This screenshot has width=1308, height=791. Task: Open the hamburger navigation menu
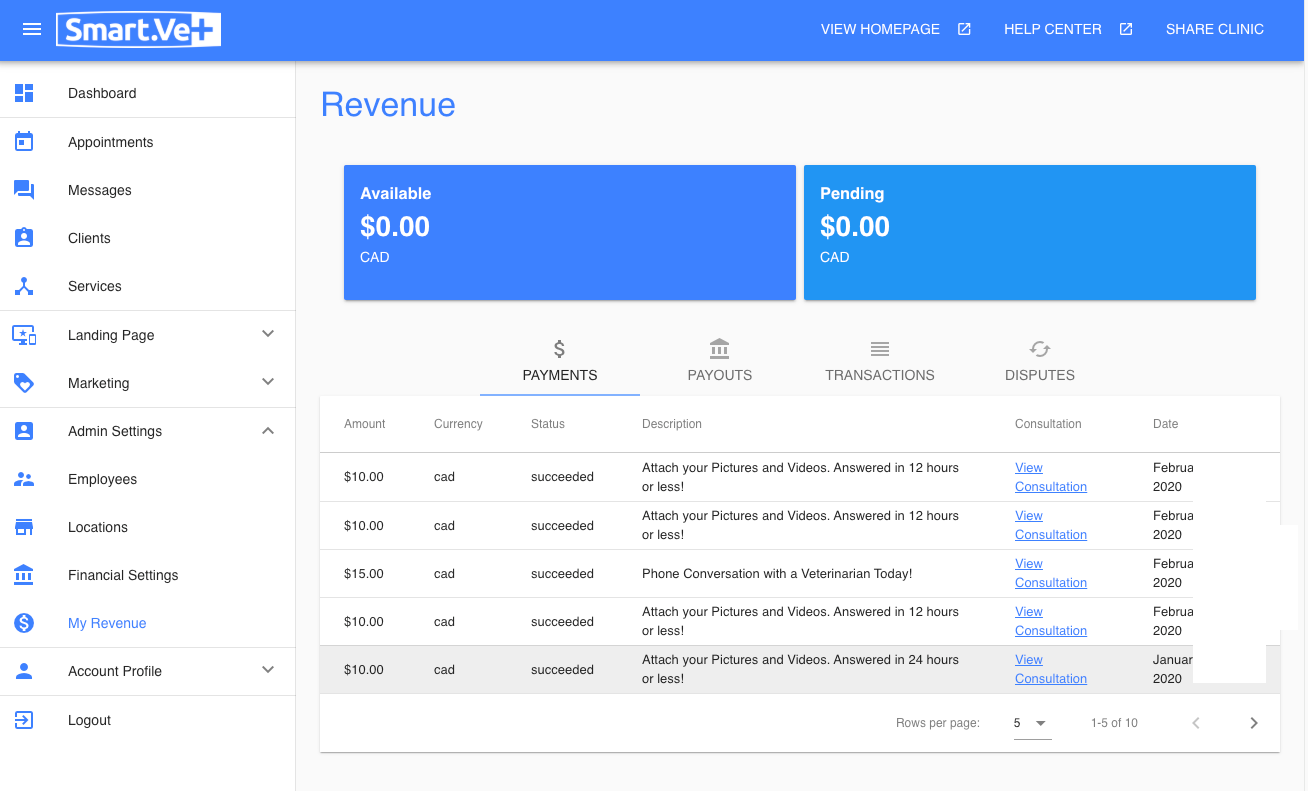(x=32, y=29)
